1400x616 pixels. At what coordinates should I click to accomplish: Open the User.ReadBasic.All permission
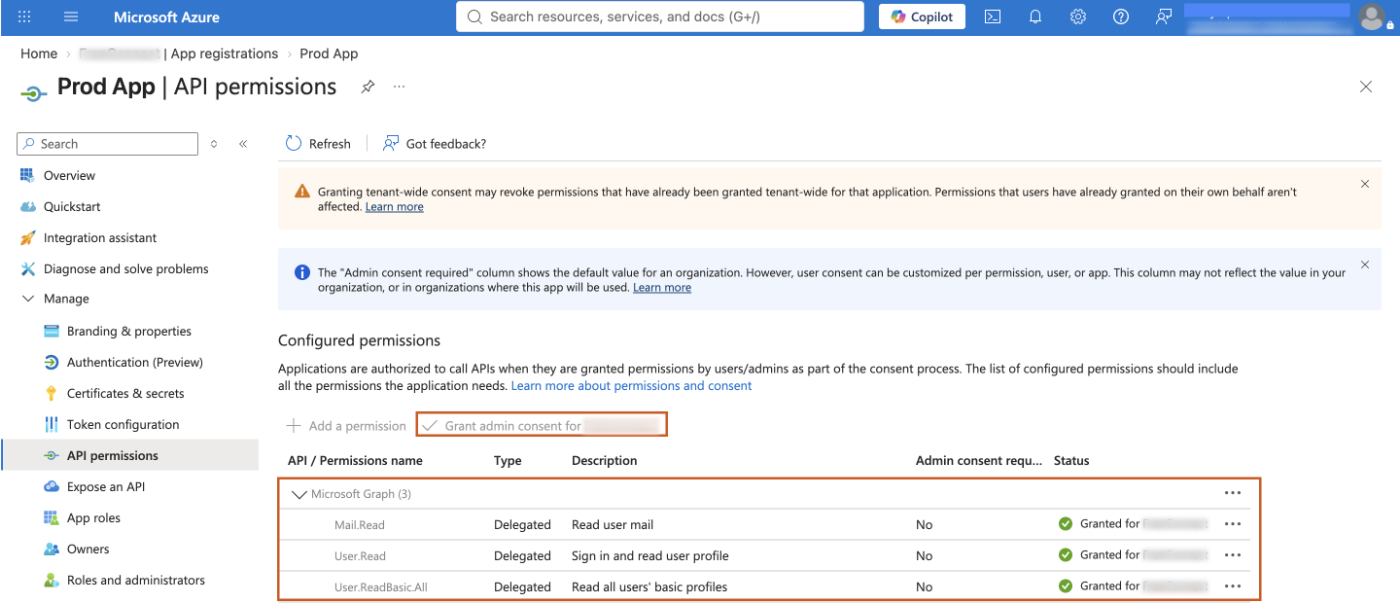(381, 587)
